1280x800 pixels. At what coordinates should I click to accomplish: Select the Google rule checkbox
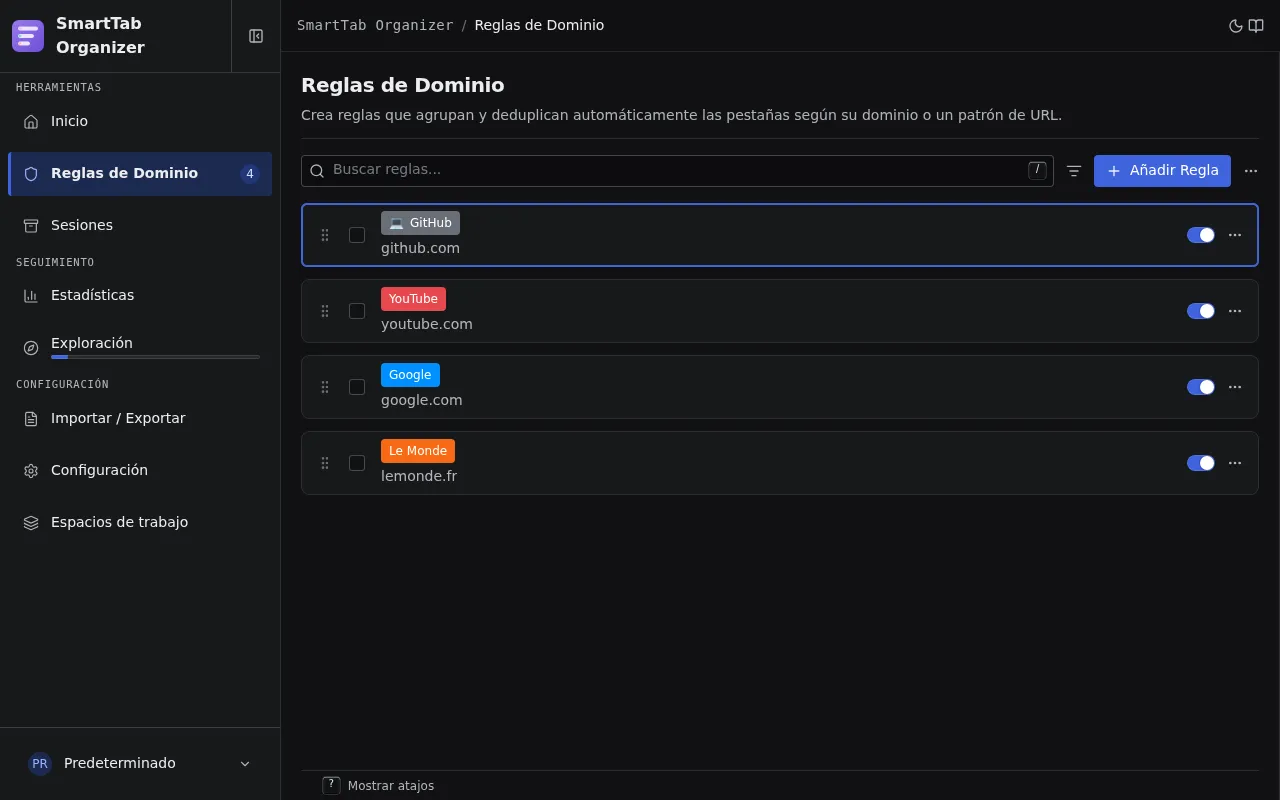(x=357, y=387)
